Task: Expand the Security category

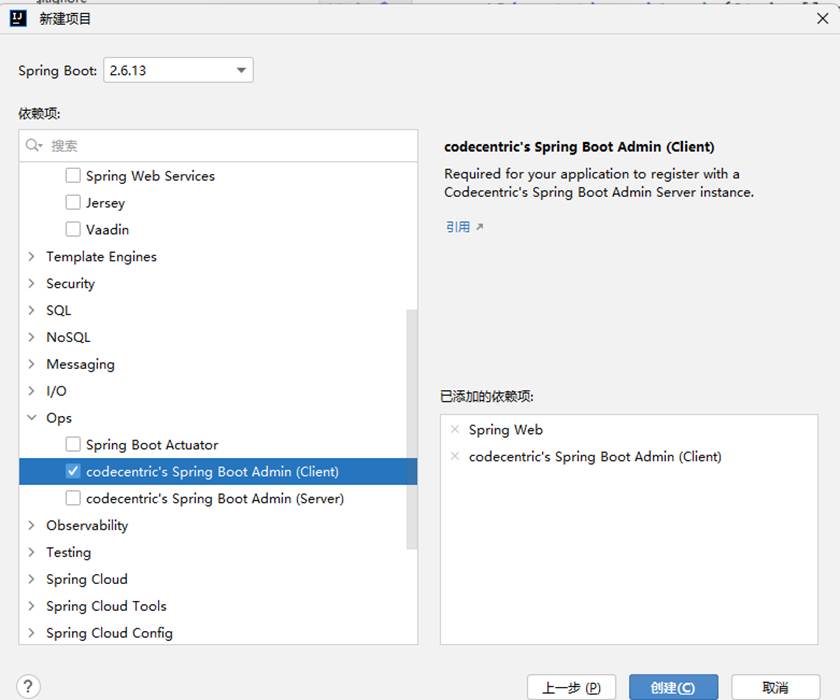Action: pos(31,283)
